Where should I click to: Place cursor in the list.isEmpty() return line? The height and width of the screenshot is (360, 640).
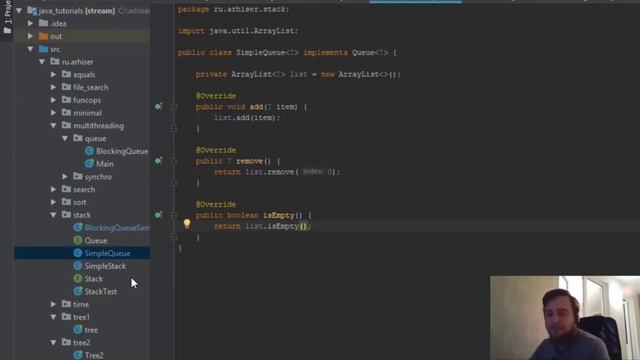tap(262, 226)
